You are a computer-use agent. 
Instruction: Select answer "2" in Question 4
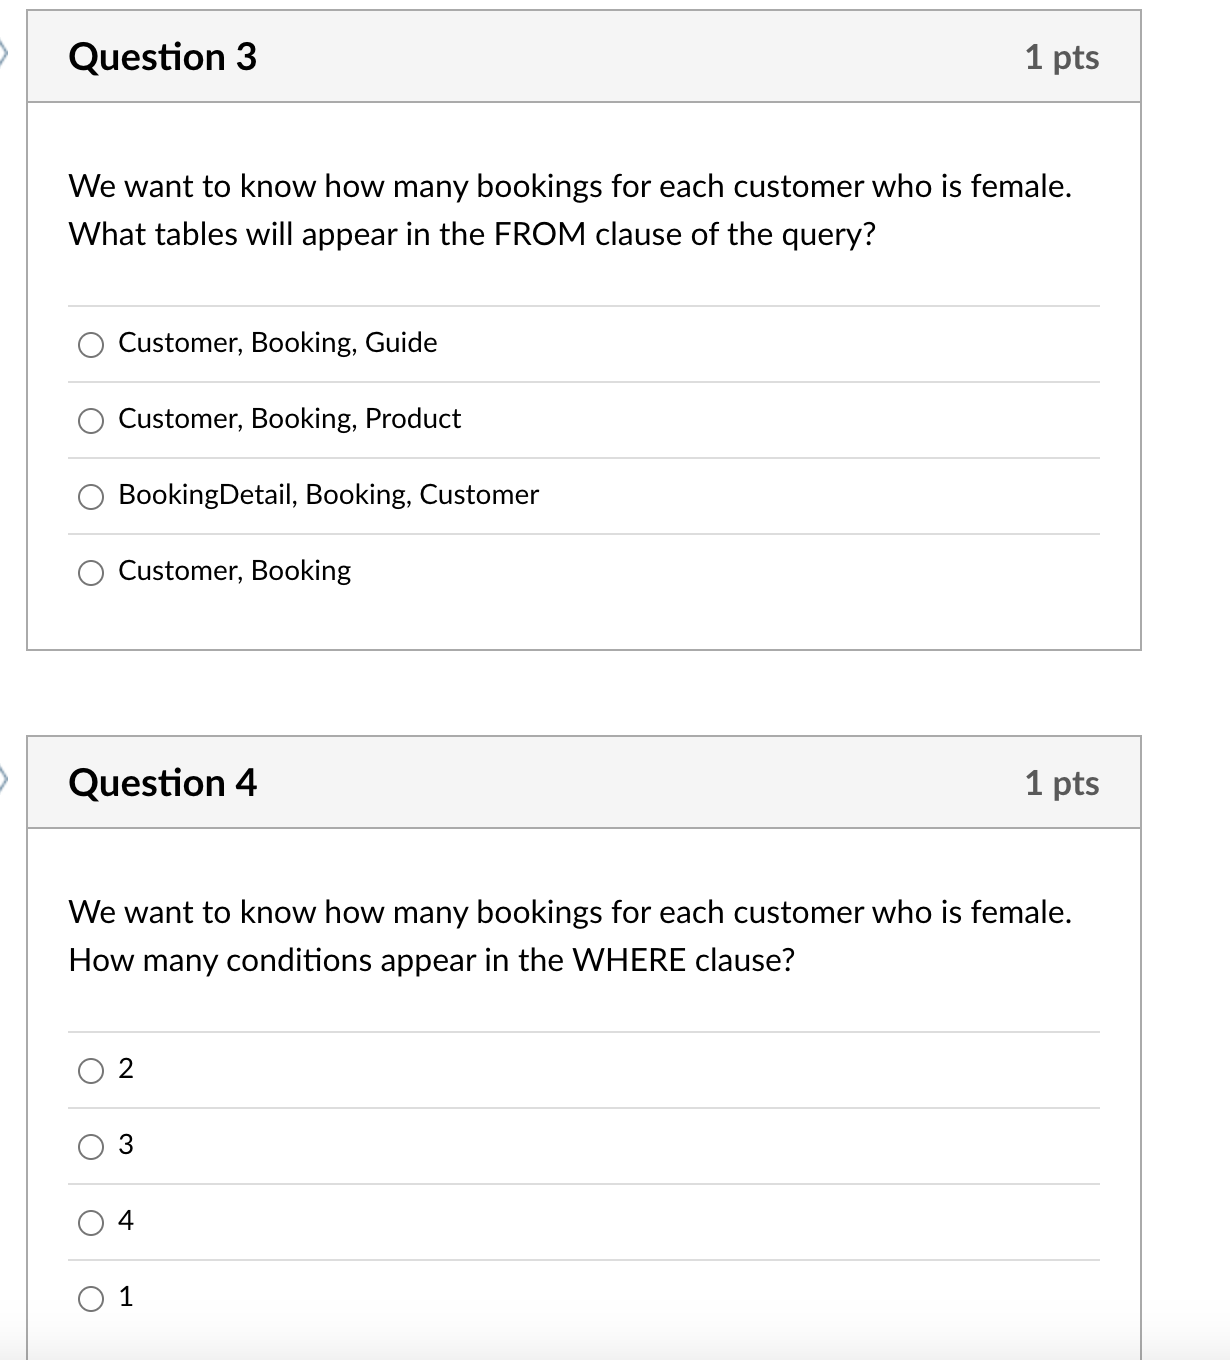click(x=91, y=1071)
